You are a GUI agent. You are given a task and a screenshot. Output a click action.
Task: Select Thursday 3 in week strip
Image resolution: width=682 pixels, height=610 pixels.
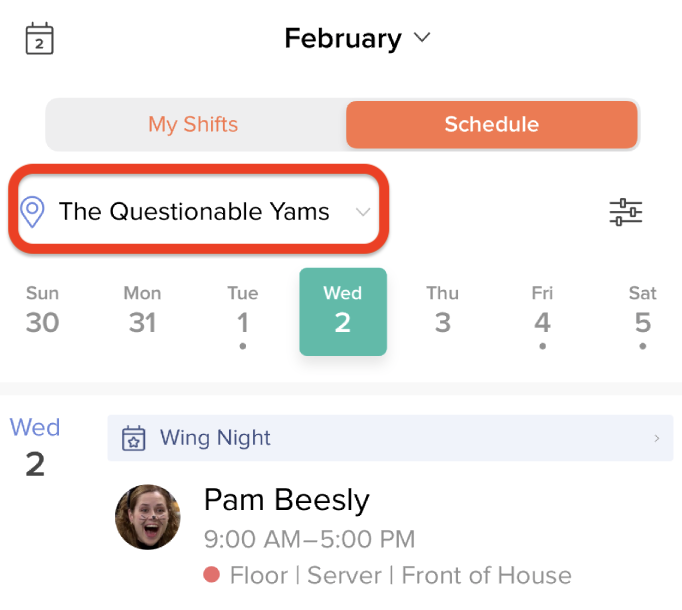[443, 310]
